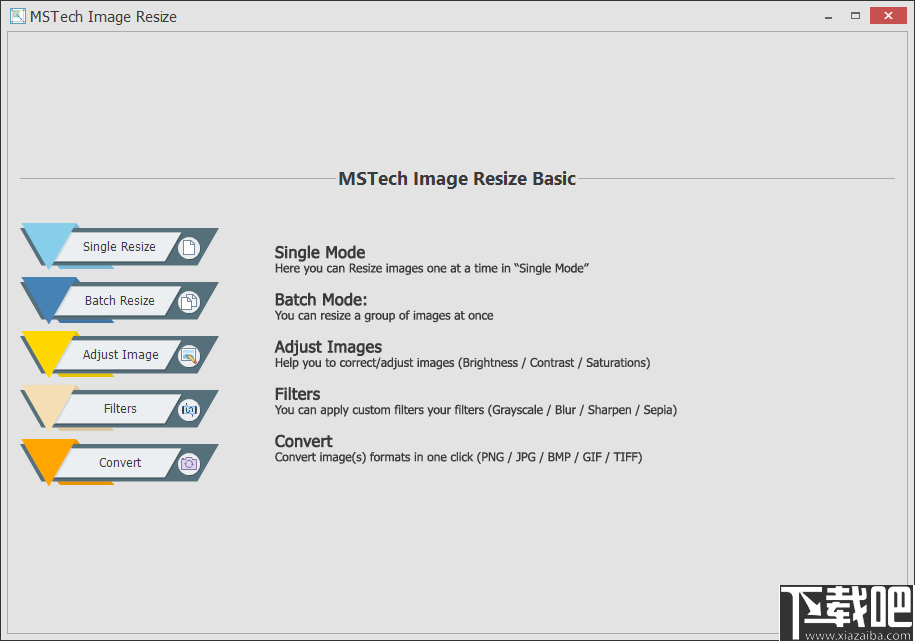This screenshot has width=915, height=641.
Task: Click the maximize button in the title bar
Action: click(x=854, y=15)
